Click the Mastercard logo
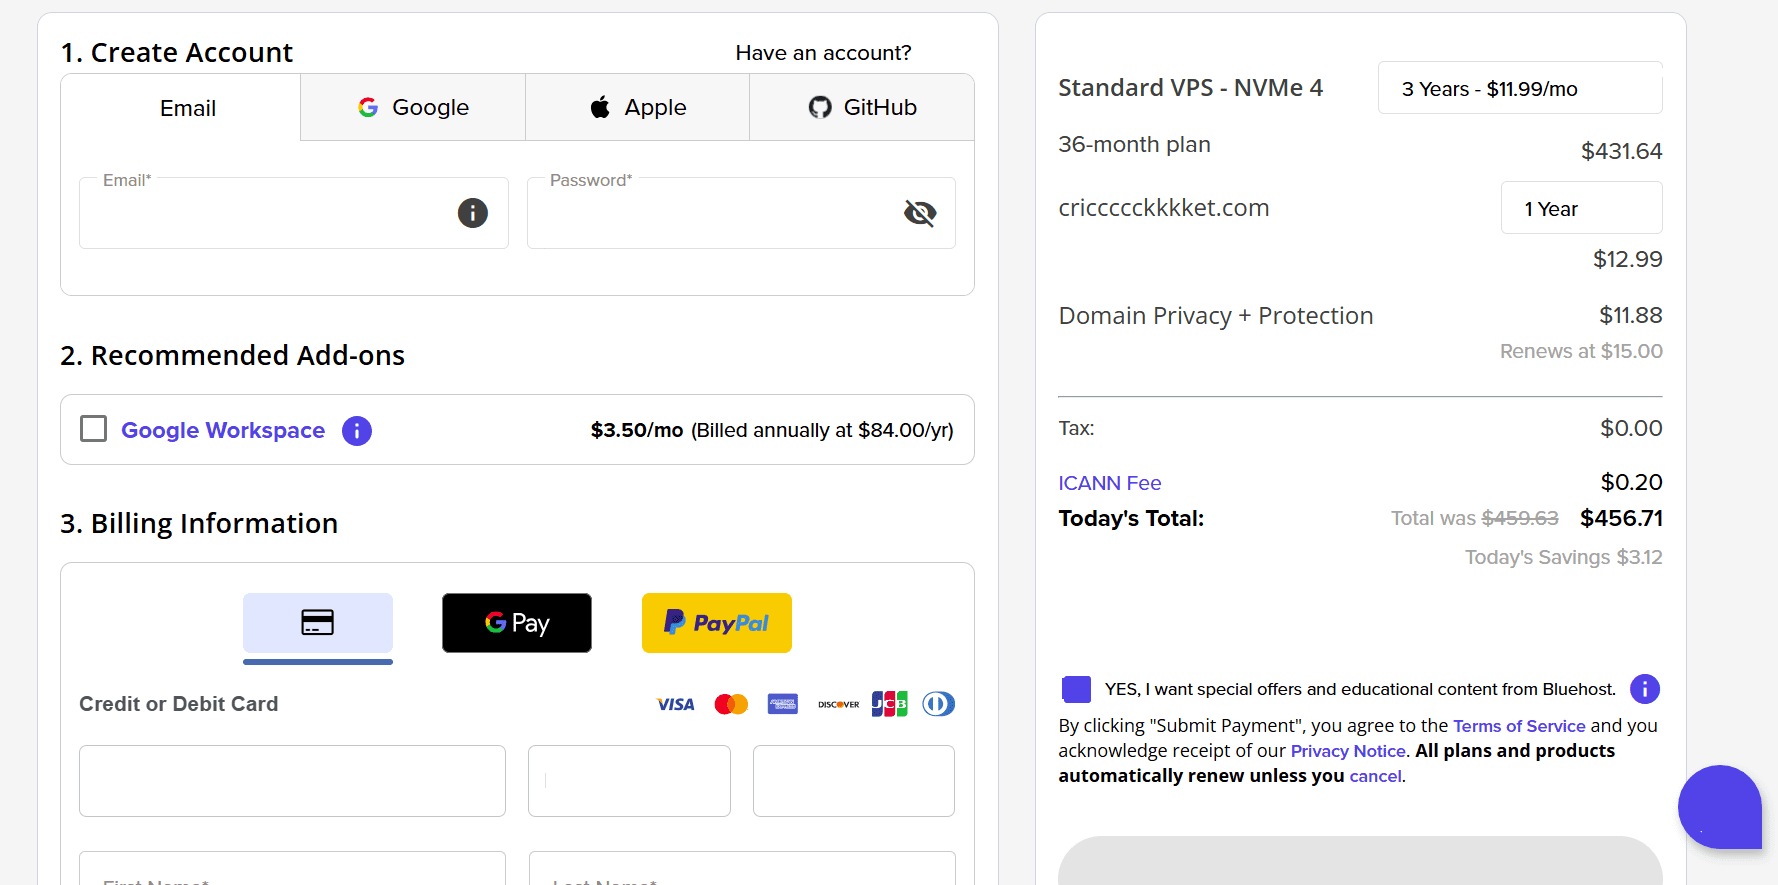The width and height of the screenshot is (1778, 885). pyautogui.click(x=731, y=705)
